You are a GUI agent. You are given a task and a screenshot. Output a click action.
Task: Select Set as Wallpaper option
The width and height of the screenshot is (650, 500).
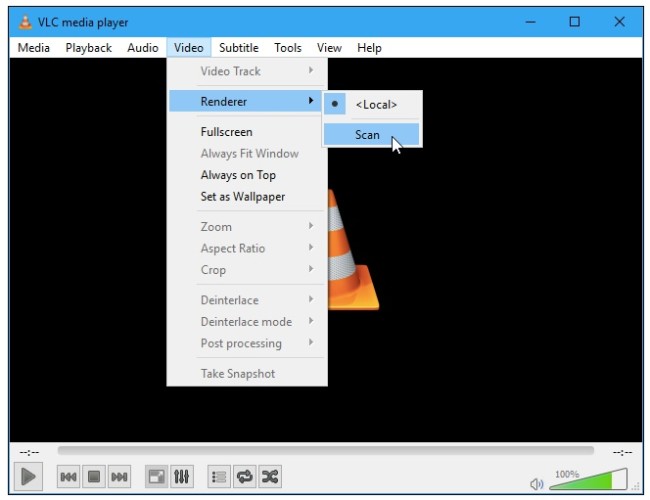click(x=245, y=197)
